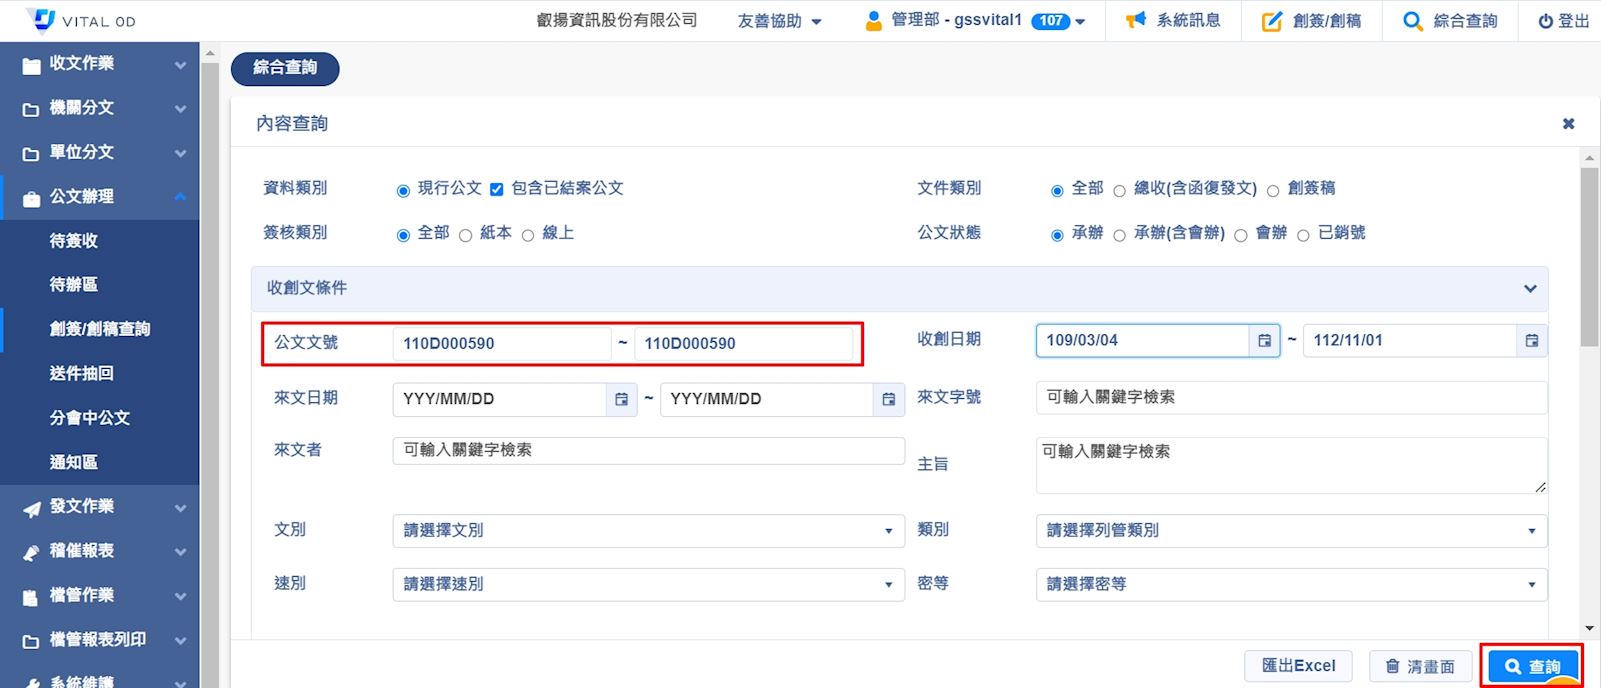
Task: Select the 紙本 radio button
Action: click(x=465, y=236)
